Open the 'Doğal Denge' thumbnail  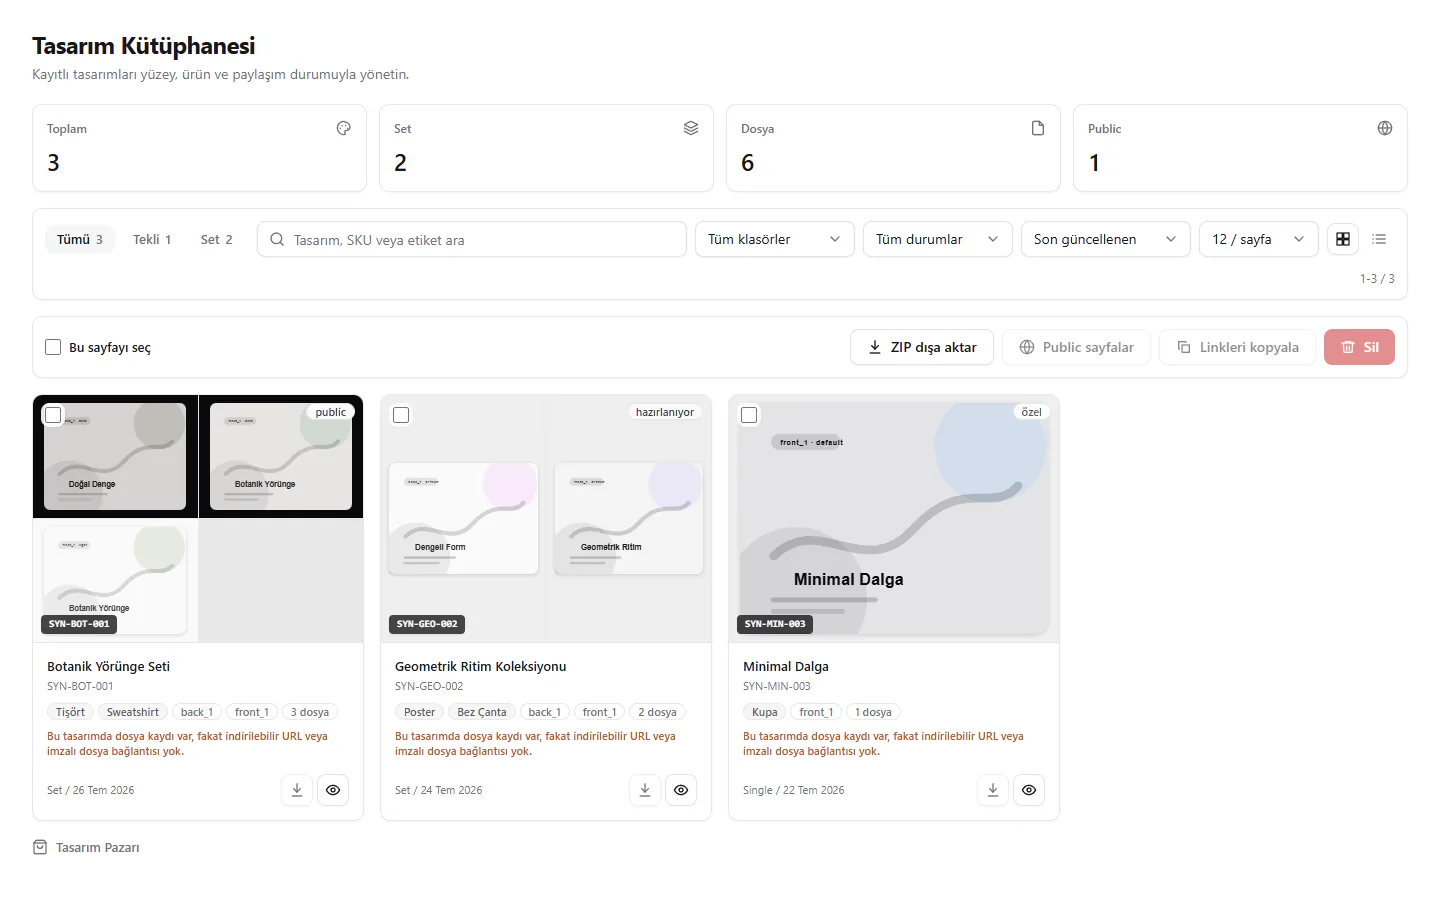(x=115, y=456)
